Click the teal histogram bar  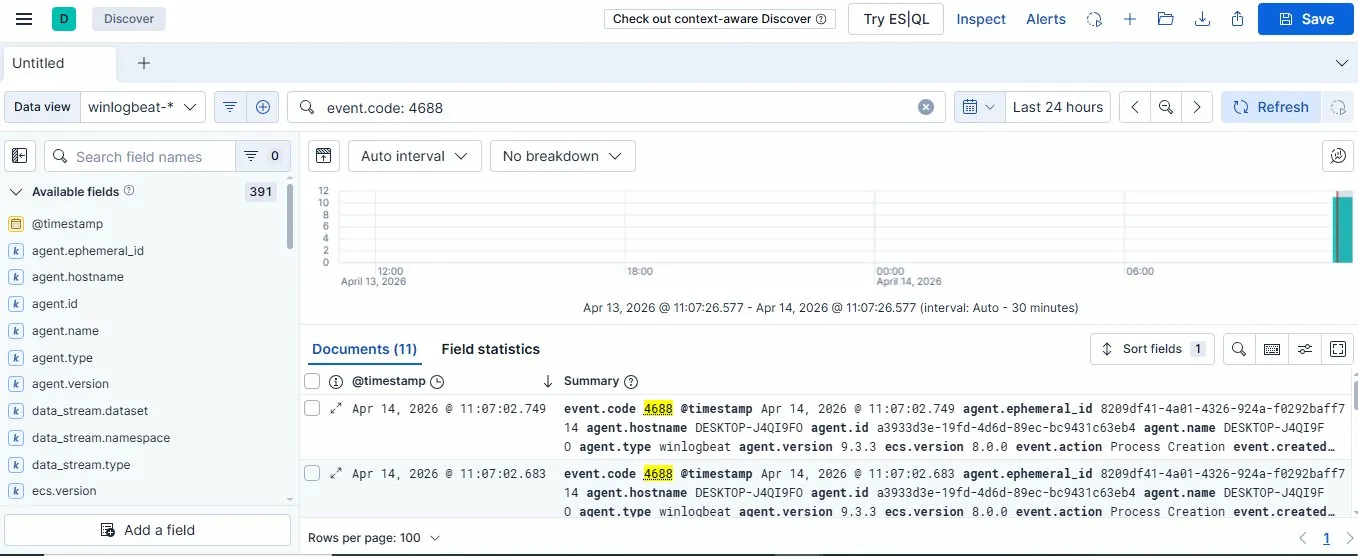tap(1343, 229)
